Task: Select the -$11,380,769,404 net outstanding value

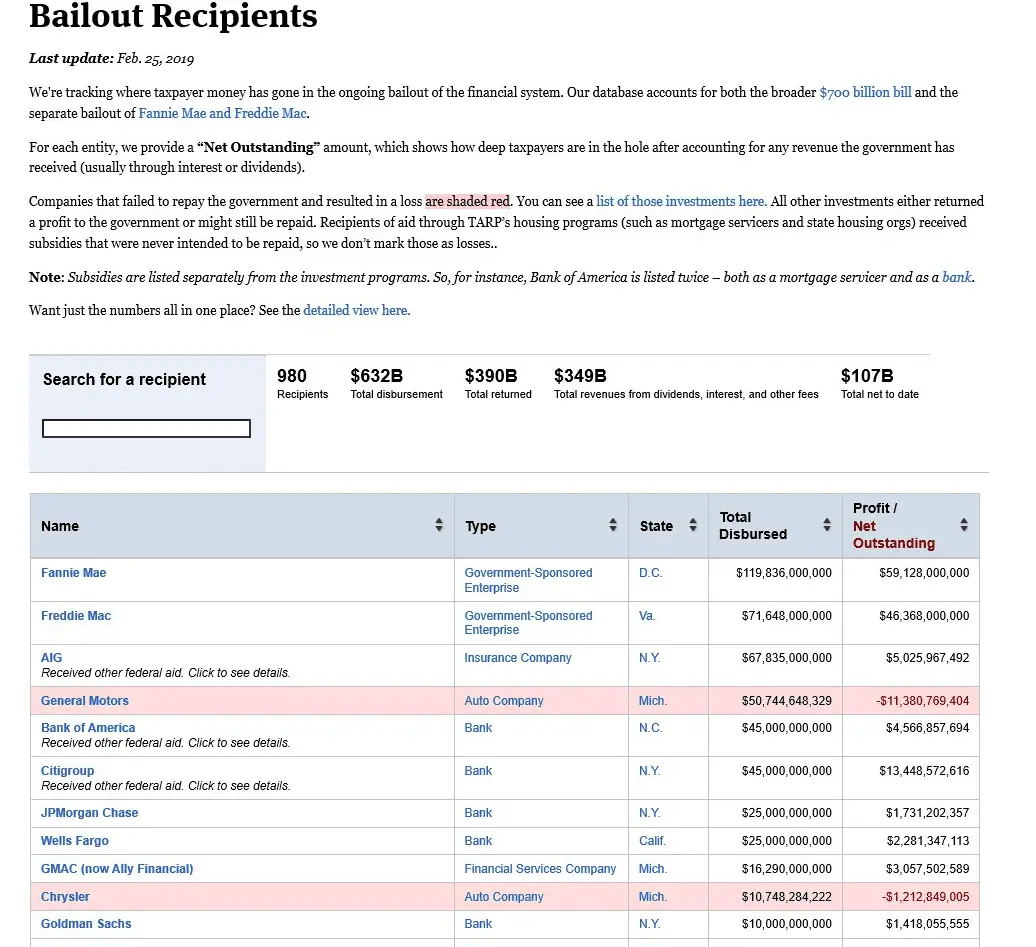Action: (x=922, y=701)
